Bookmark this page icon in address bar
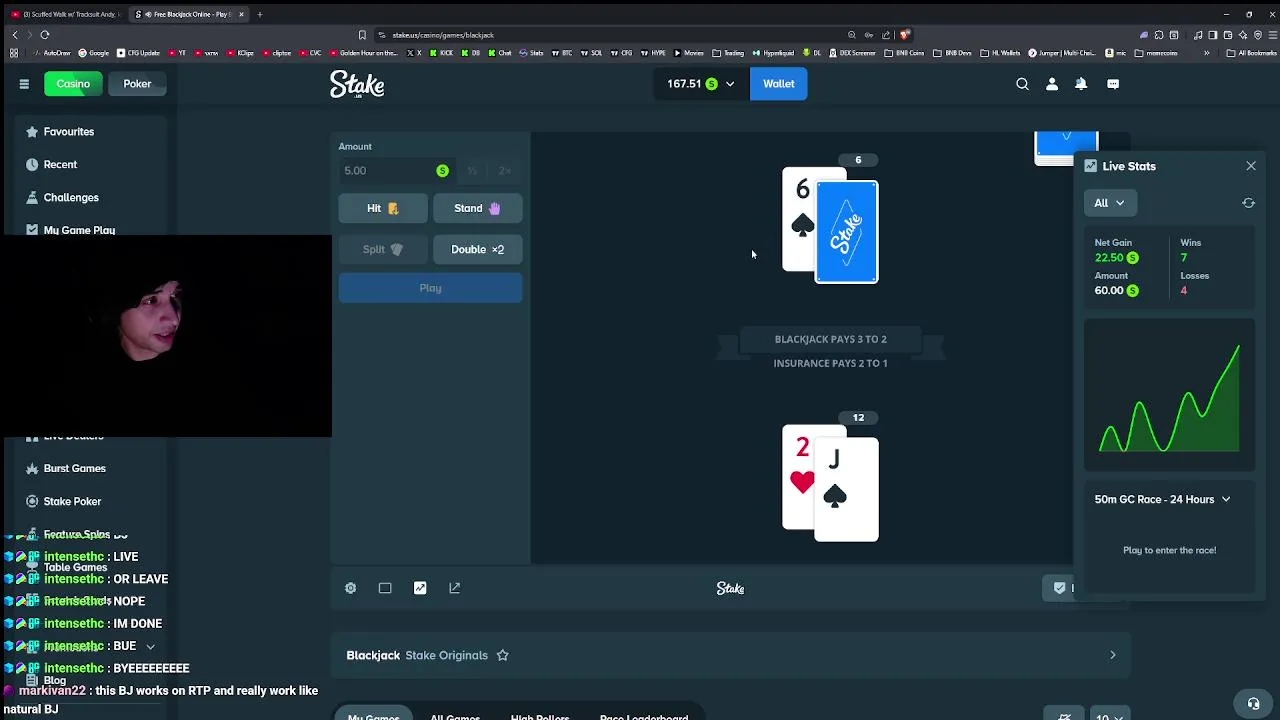The height and width of the screenshot is (720, 1280). (362, 35)
